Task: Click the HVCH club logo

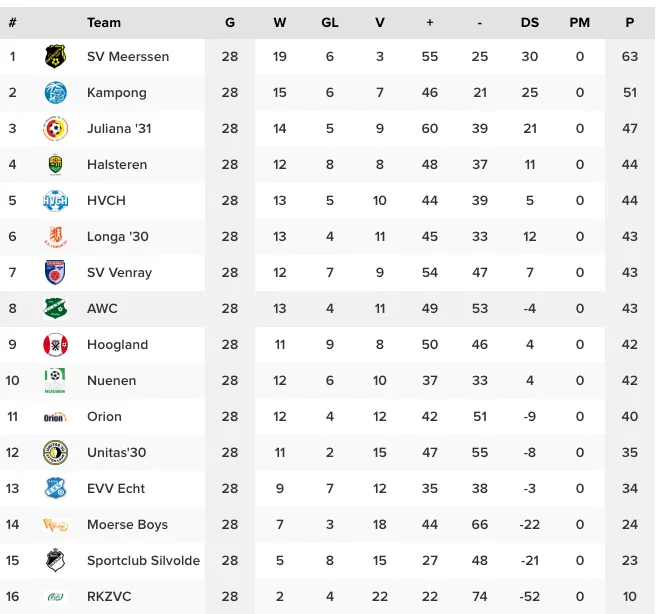Action: pyautogui.click(x=55, y=201)
